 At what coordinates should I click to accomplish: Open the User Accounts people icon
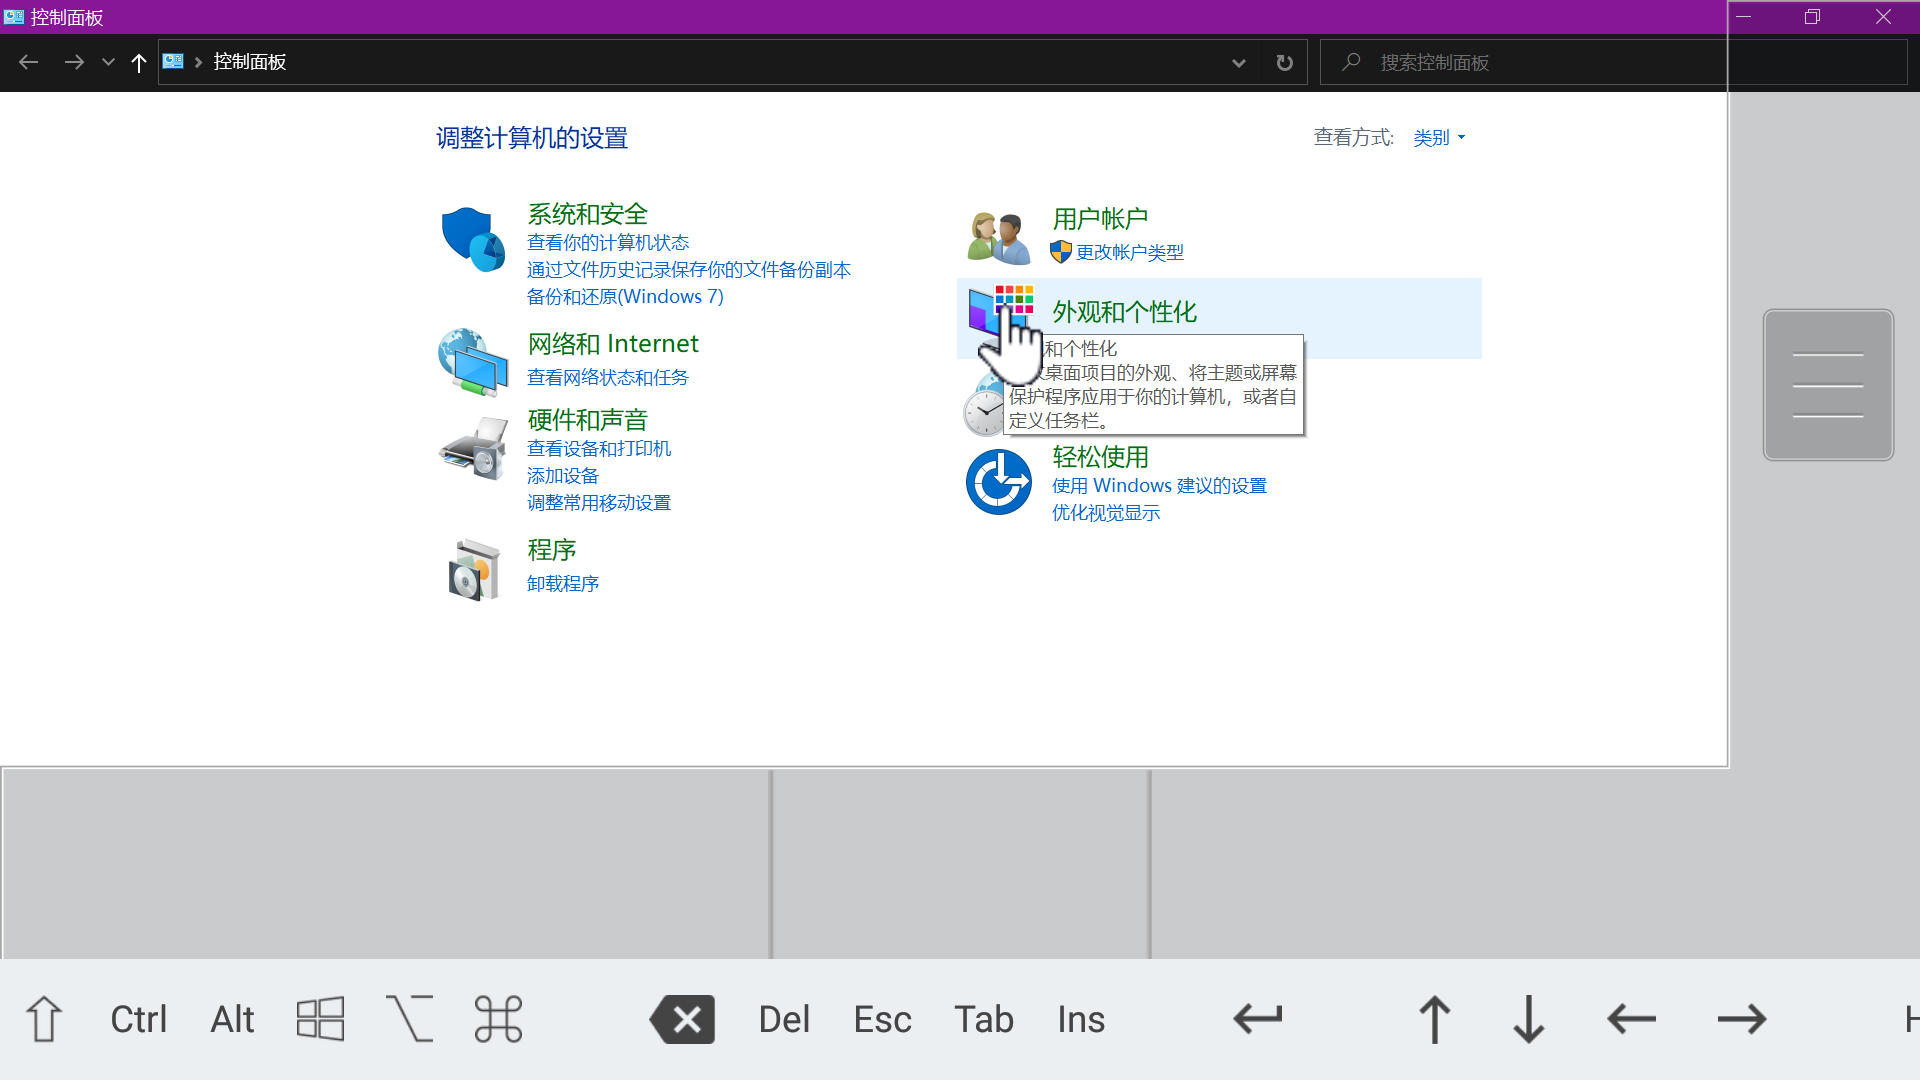998,238
